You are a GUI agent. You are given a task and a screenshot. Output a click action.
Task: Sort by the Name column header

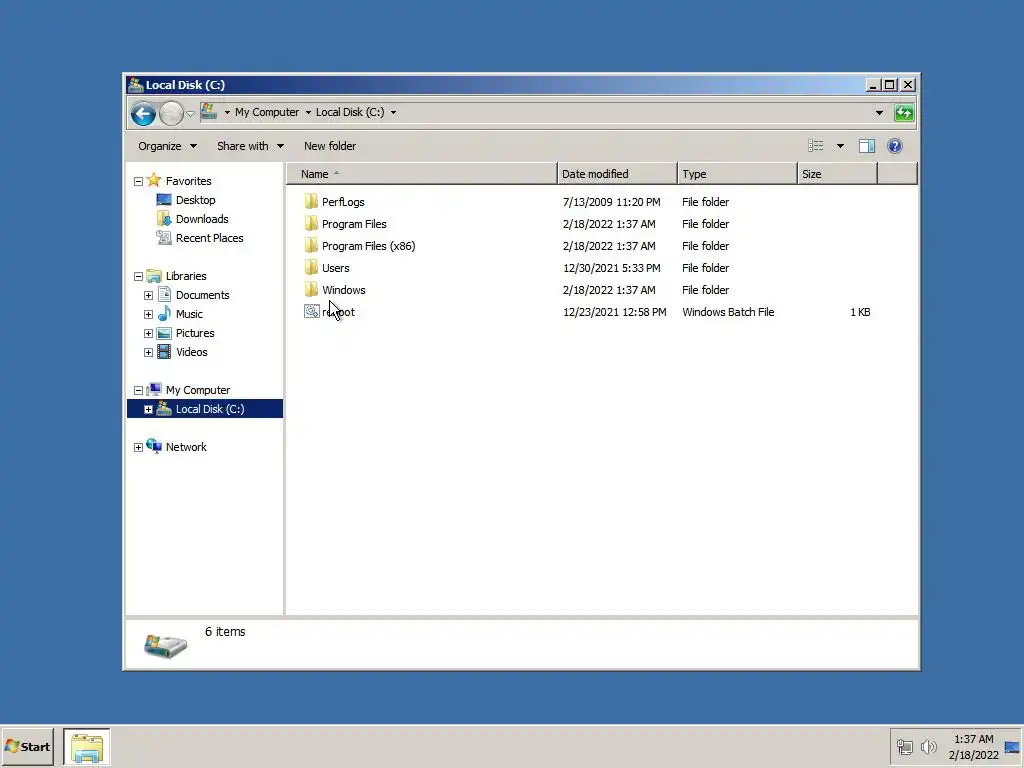422,174
